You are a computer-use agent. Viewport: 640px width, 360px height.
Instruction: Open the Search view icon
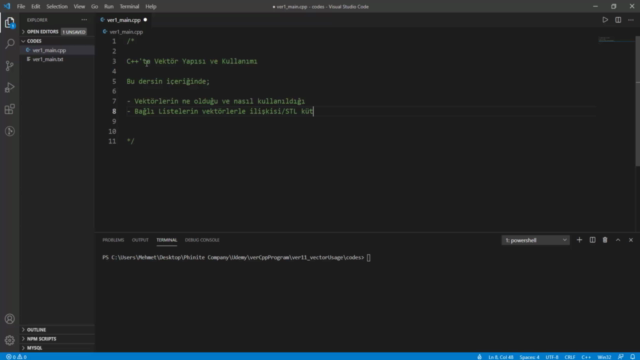[x=9, y=44]
